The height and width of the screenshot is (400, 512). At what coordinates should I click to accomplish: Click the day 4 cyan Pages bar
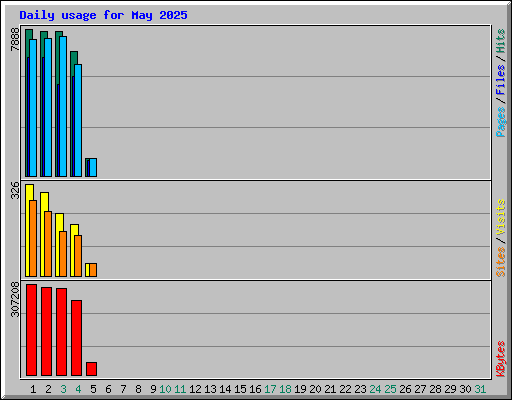78,121
